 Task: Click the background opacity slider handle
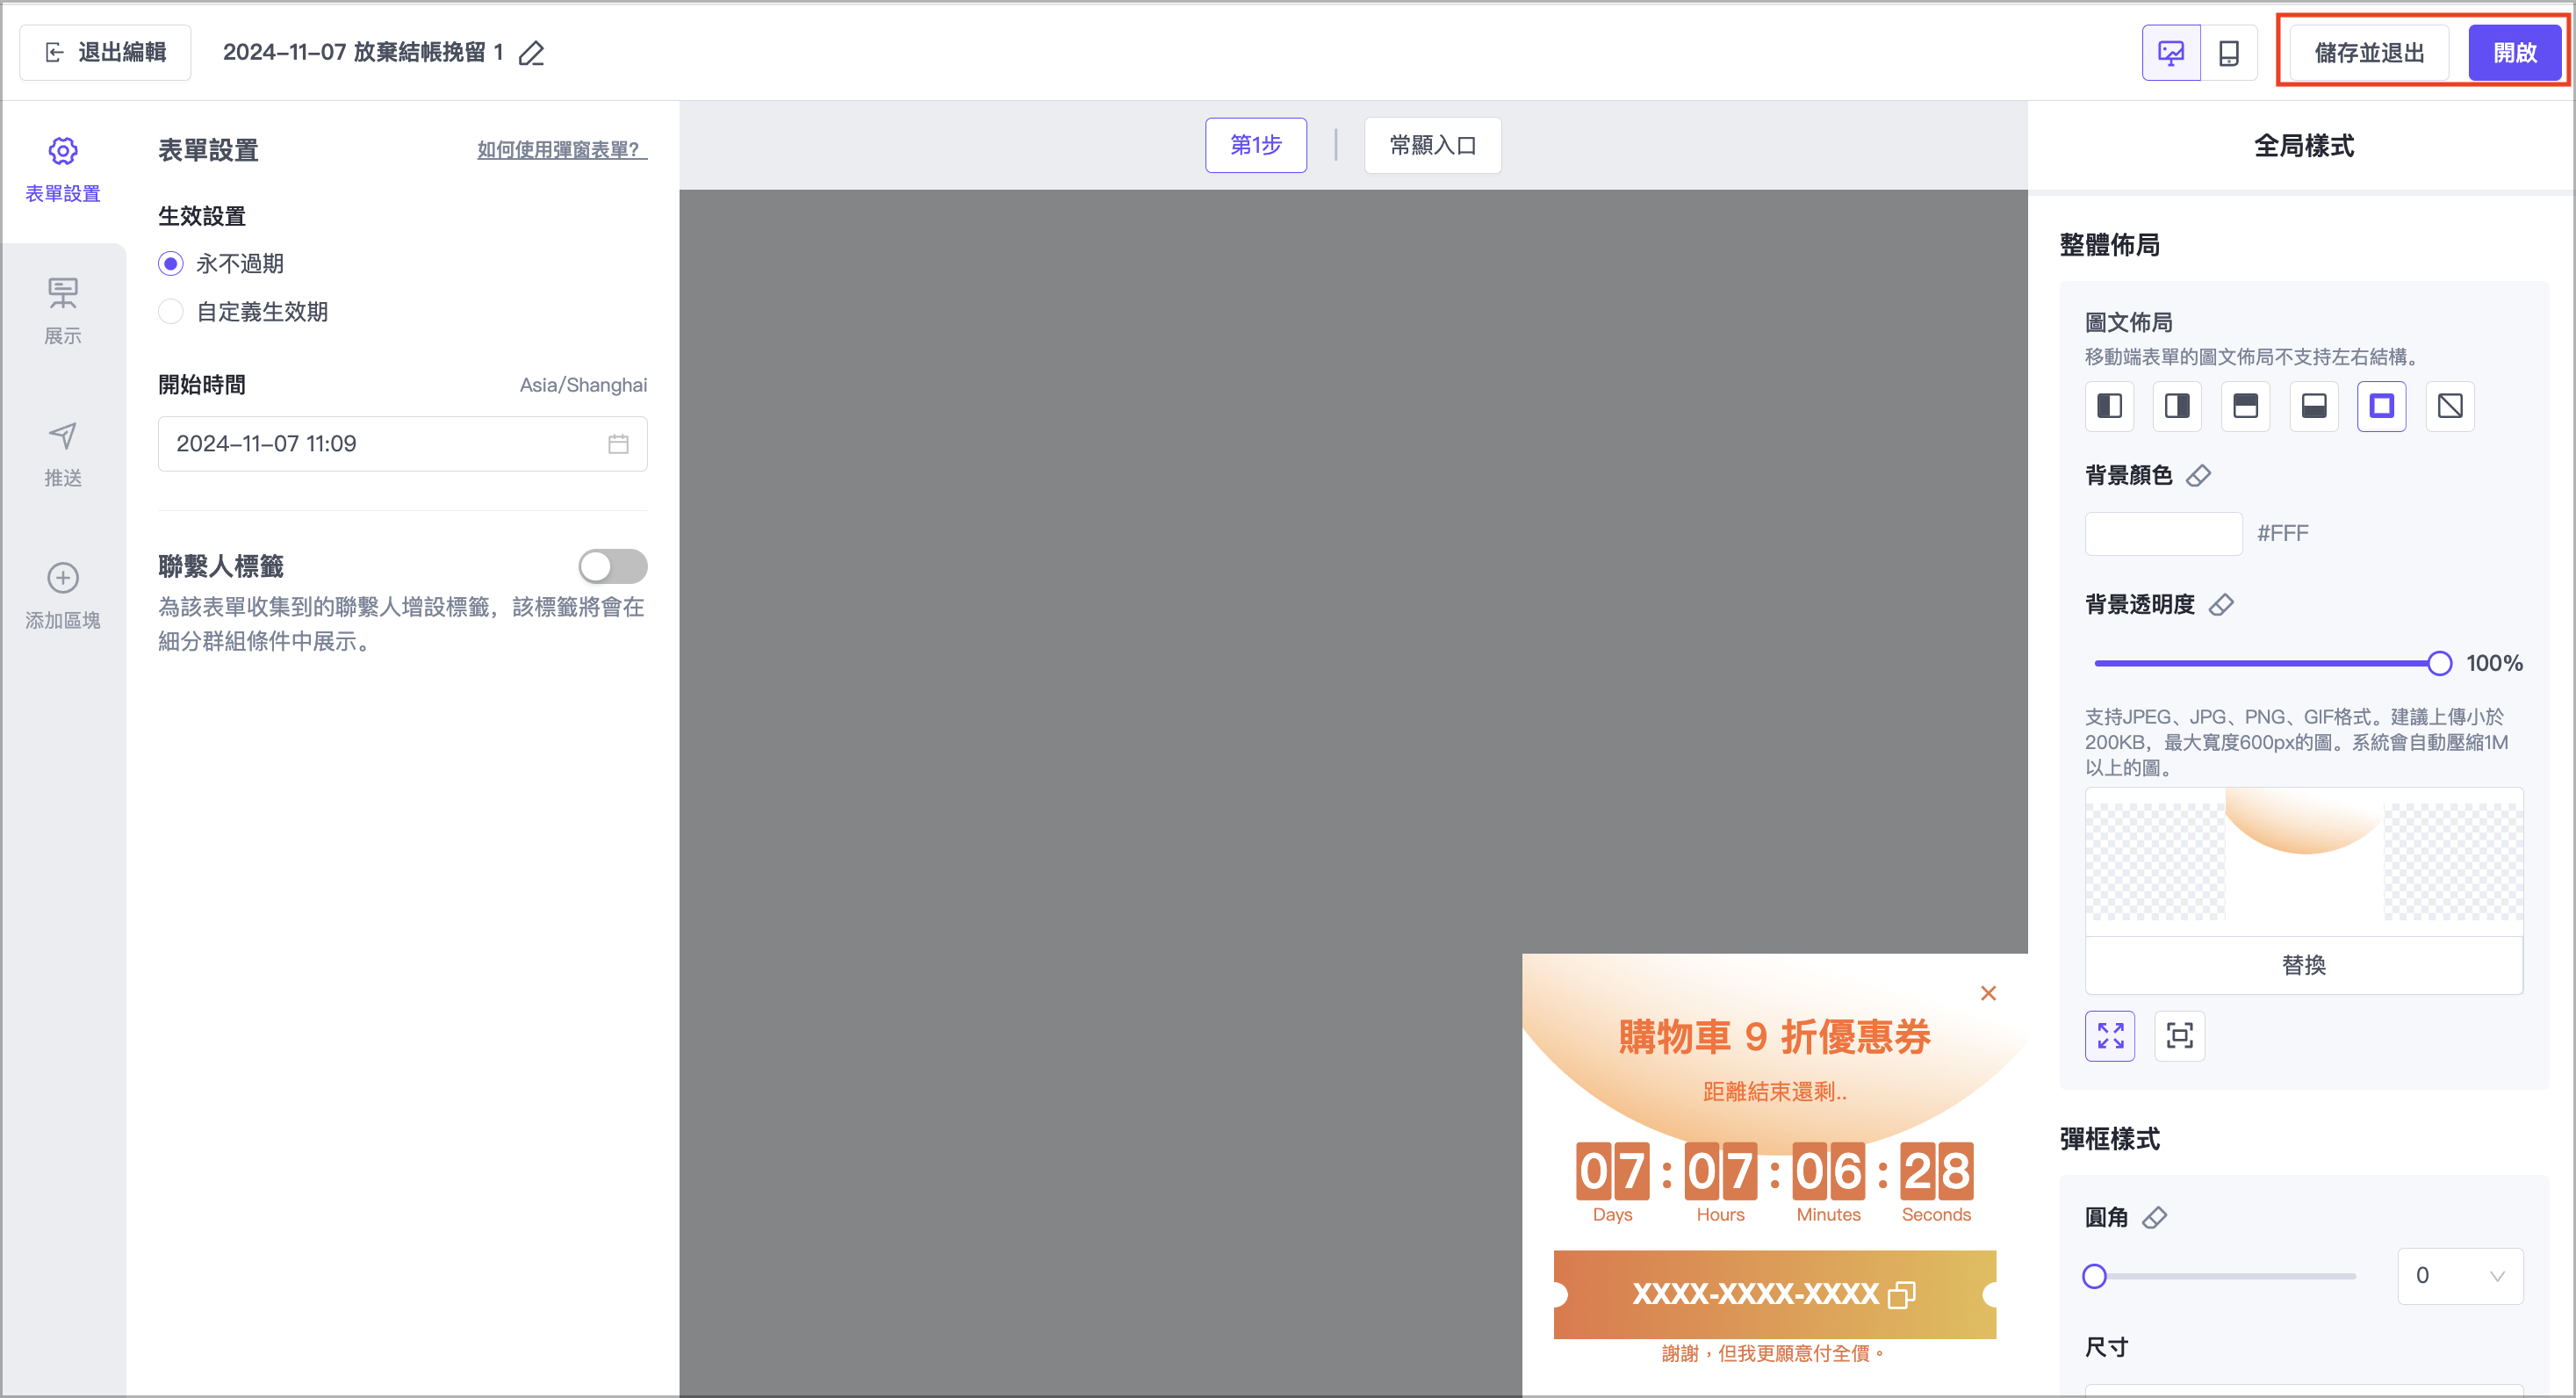point(2439,663)
